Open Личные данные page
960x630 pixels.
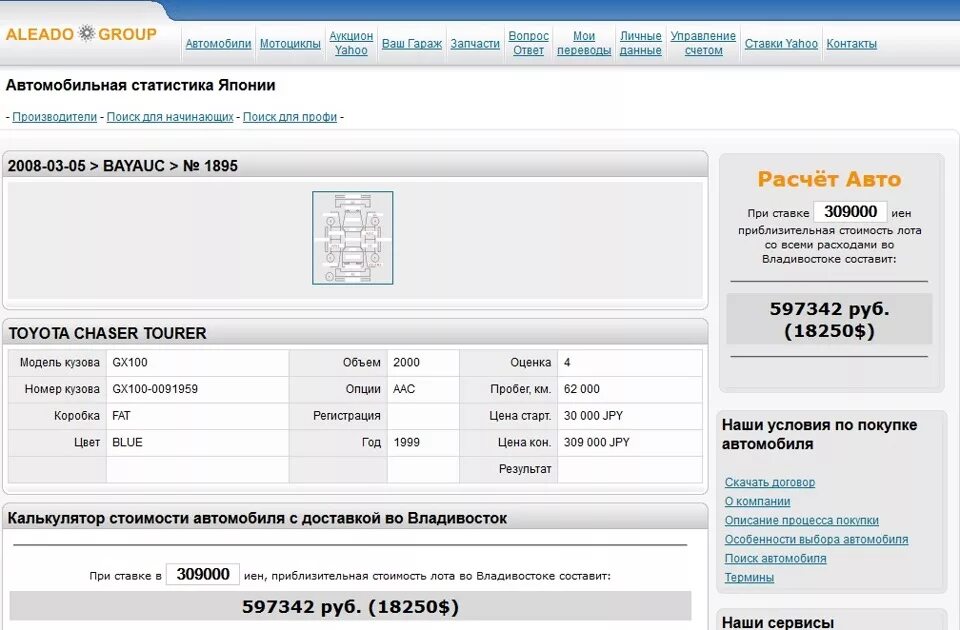click(640, 43)
